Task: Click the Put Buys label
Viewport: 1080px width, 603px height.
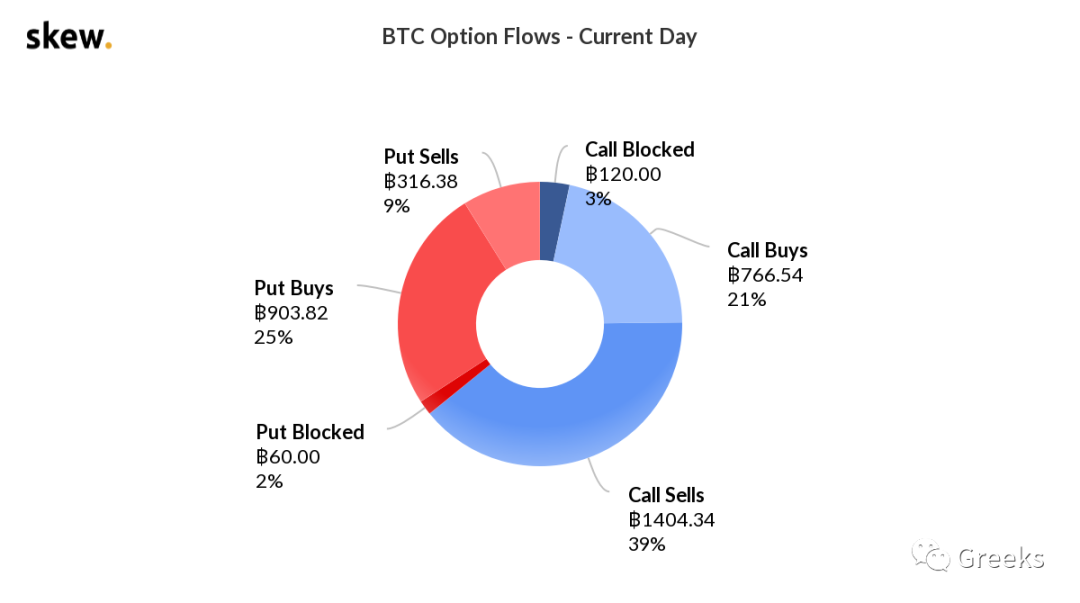Action: point(294,288)
